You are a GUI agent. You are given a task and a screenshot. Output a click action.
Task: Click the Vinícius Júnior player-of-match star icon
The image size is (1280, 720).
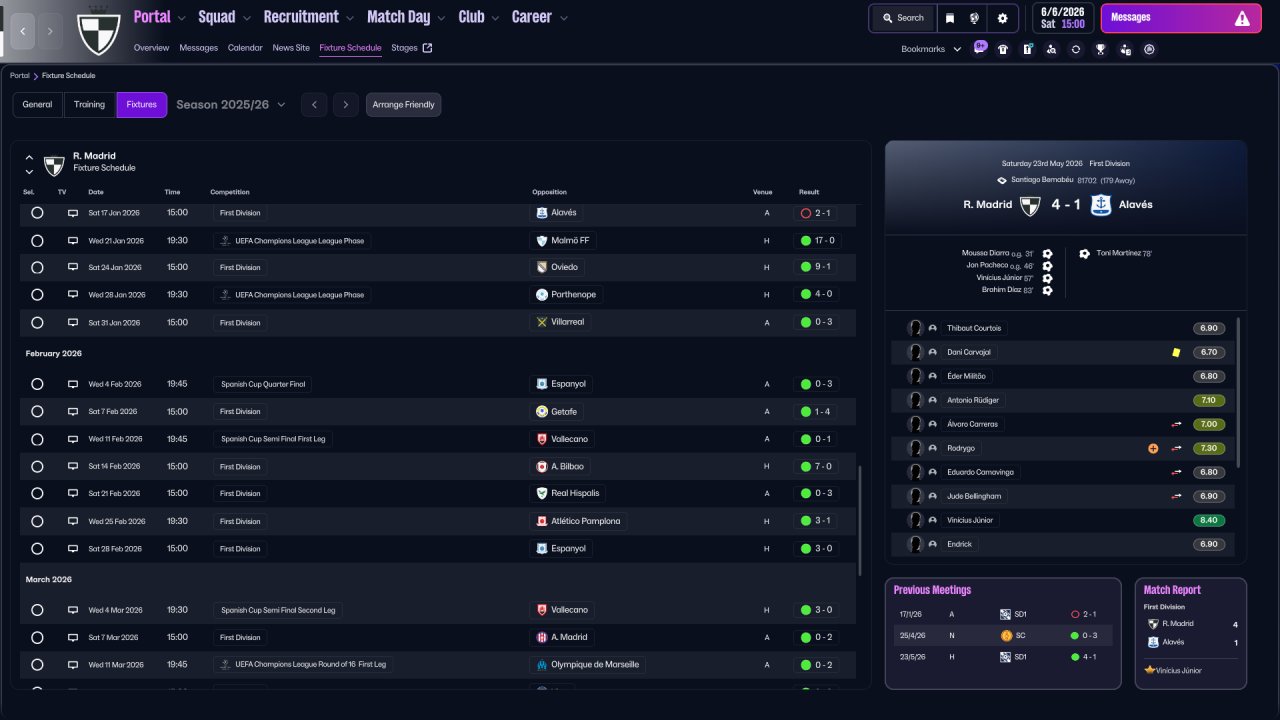pos(1150,670)
